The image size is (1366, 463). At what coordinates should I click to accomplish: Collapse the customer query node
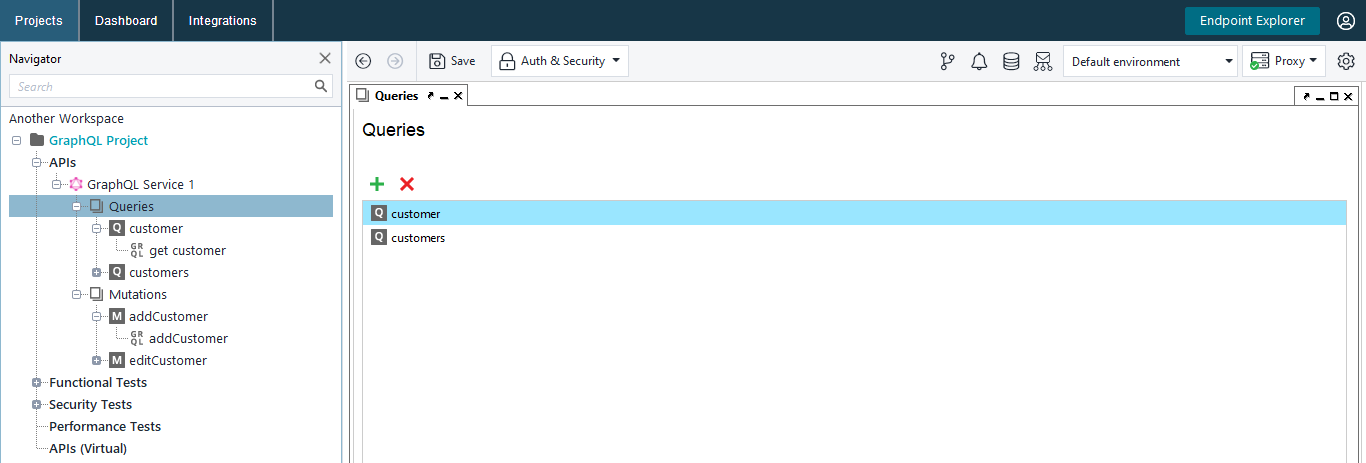(x=96, y=228)
